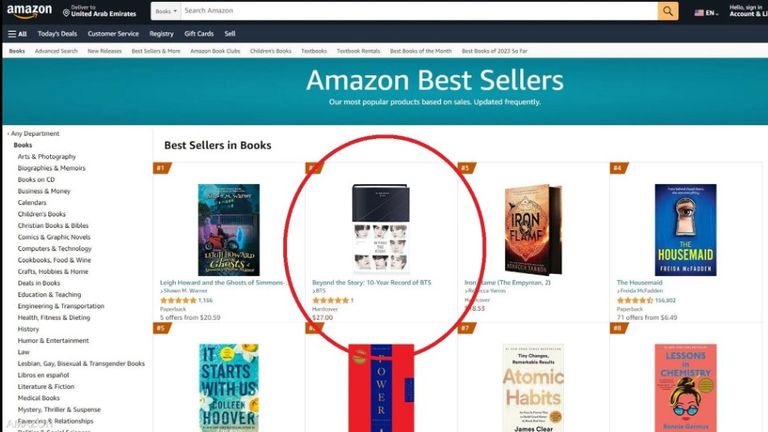768x432 pixels.
Task: Open Today's Deals in navigation bar
Action: click(x=57, y=34)
